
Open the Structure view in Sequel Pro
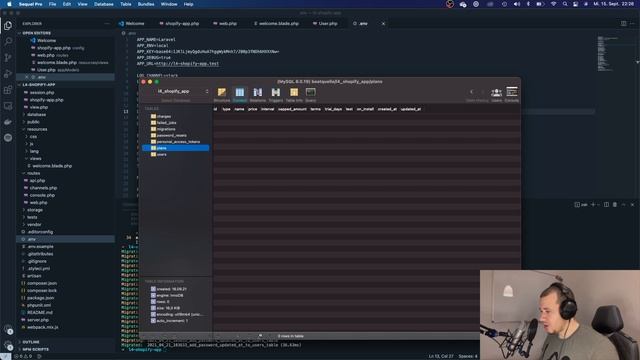(x=222, y=94)
